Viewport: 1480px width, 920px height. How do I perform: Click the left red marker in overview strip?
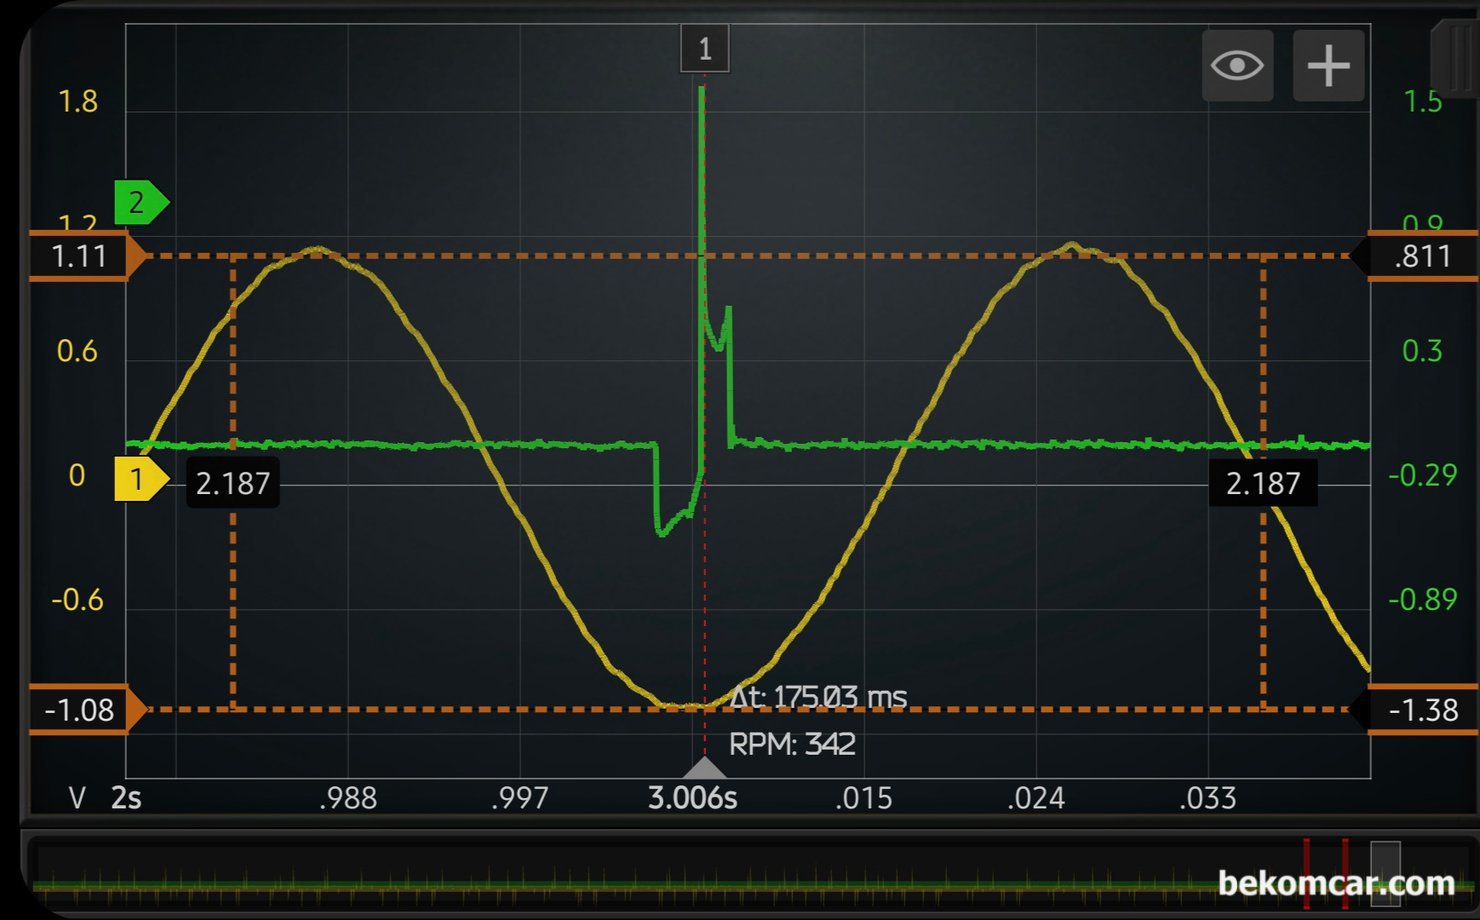(1306, 872)
